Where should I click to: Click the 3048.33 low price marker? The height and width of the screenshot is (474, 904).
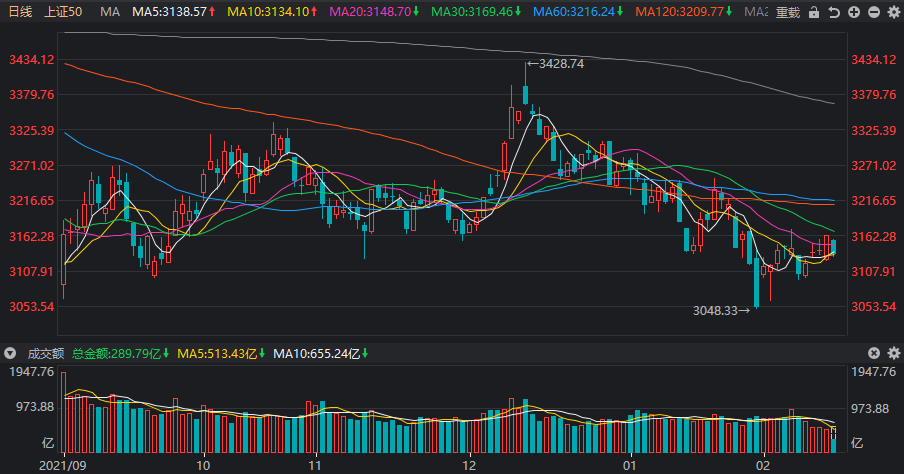pyautogui.click(x=721, y=311)
